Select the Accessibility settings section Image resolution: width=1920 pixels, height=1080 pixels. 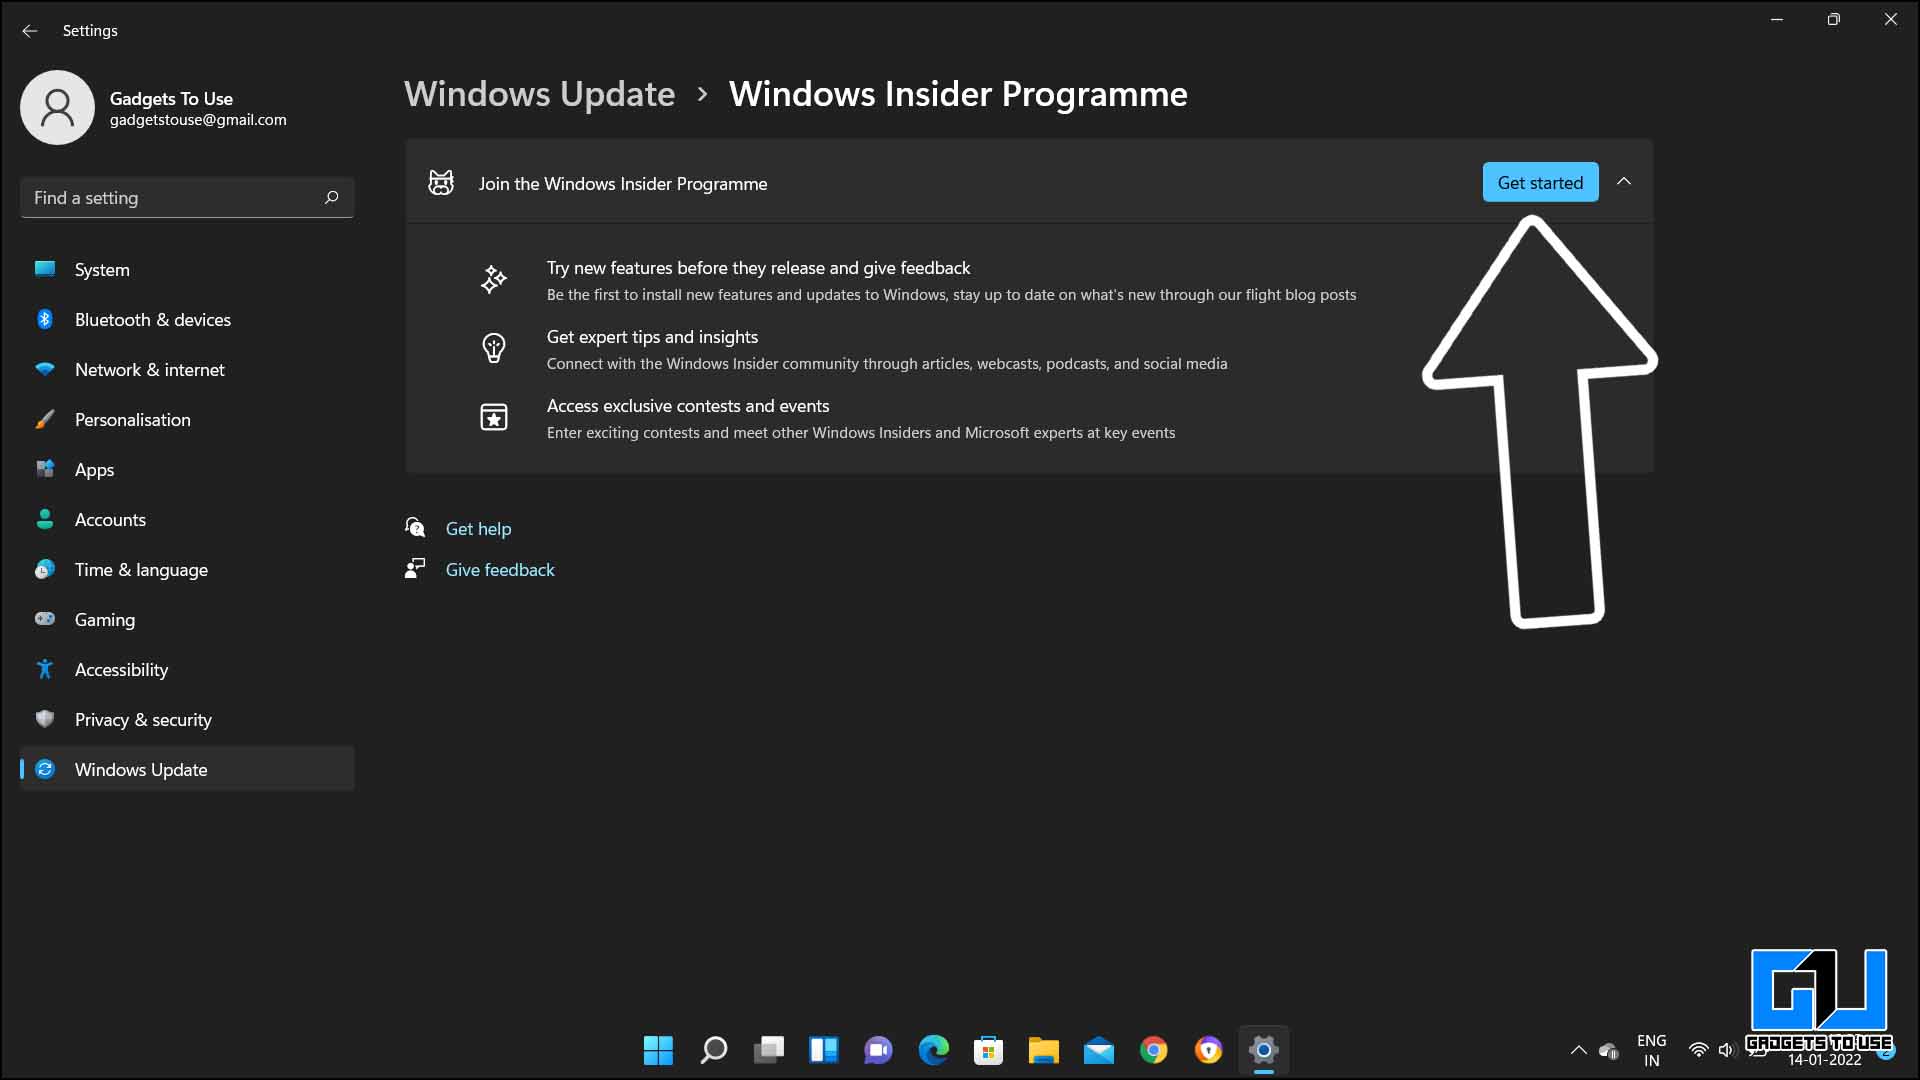121,669
